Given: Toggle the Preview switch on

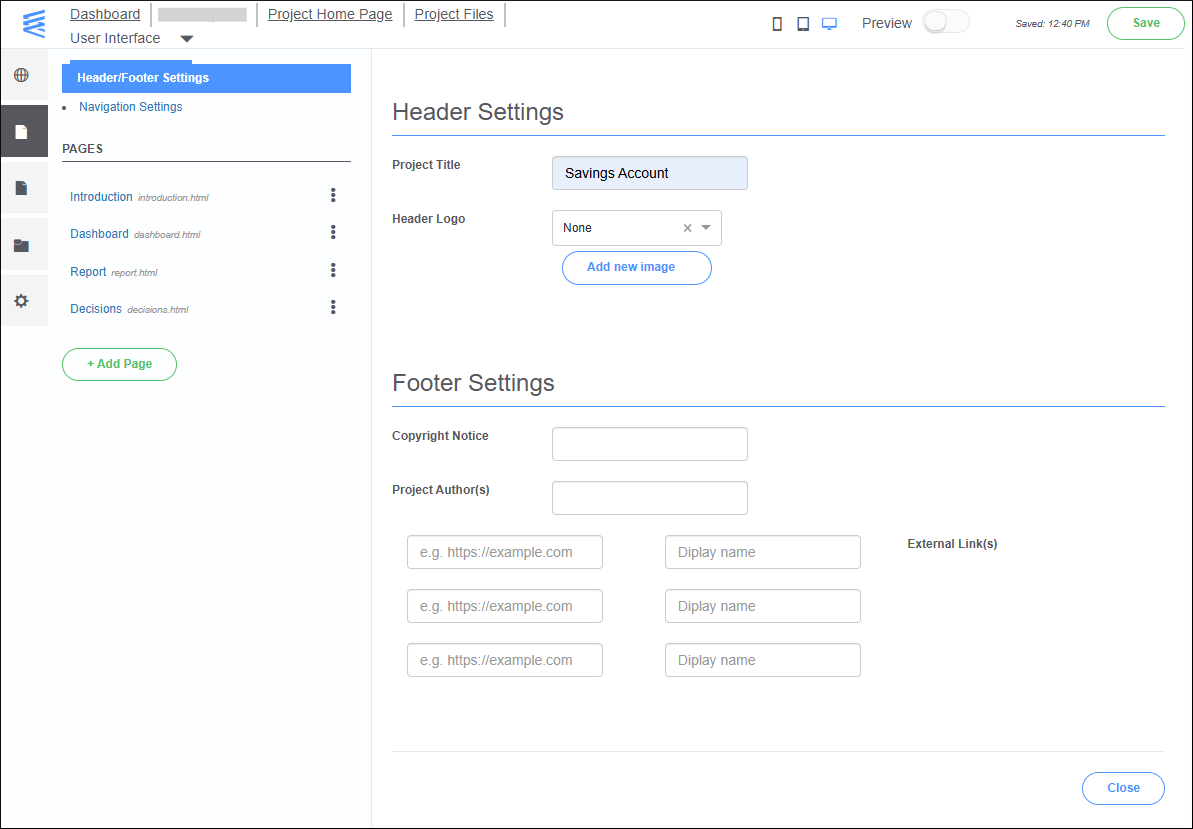Looking at the screenshot, I should (x=945, y=21).
